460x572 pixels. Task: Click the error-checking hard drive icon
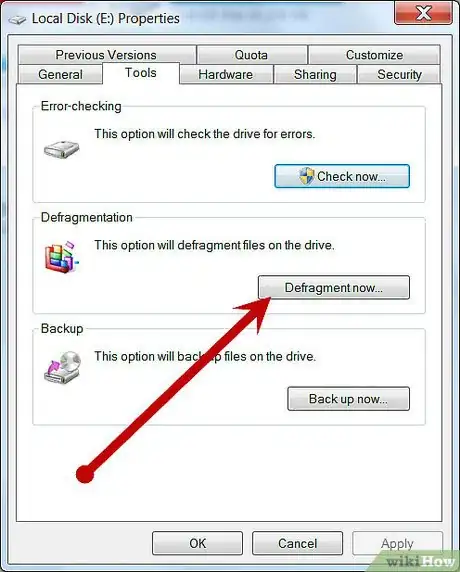[62, 148]
